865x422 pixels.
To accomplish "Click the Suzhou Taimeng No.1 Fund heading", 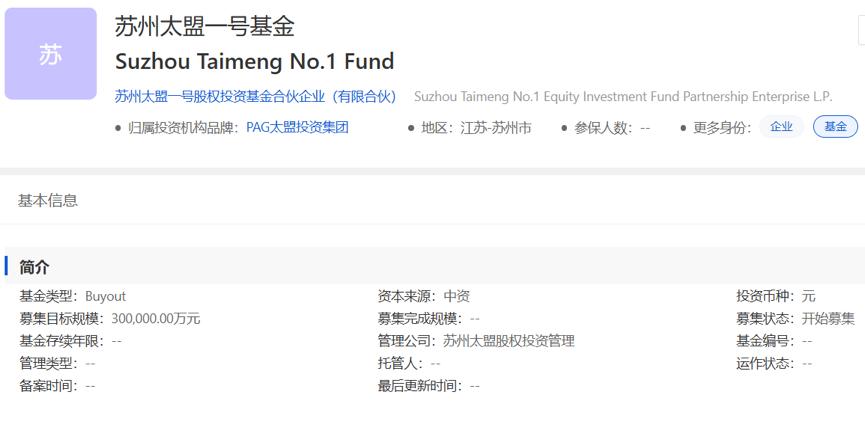I will click(x=255, y=61).
